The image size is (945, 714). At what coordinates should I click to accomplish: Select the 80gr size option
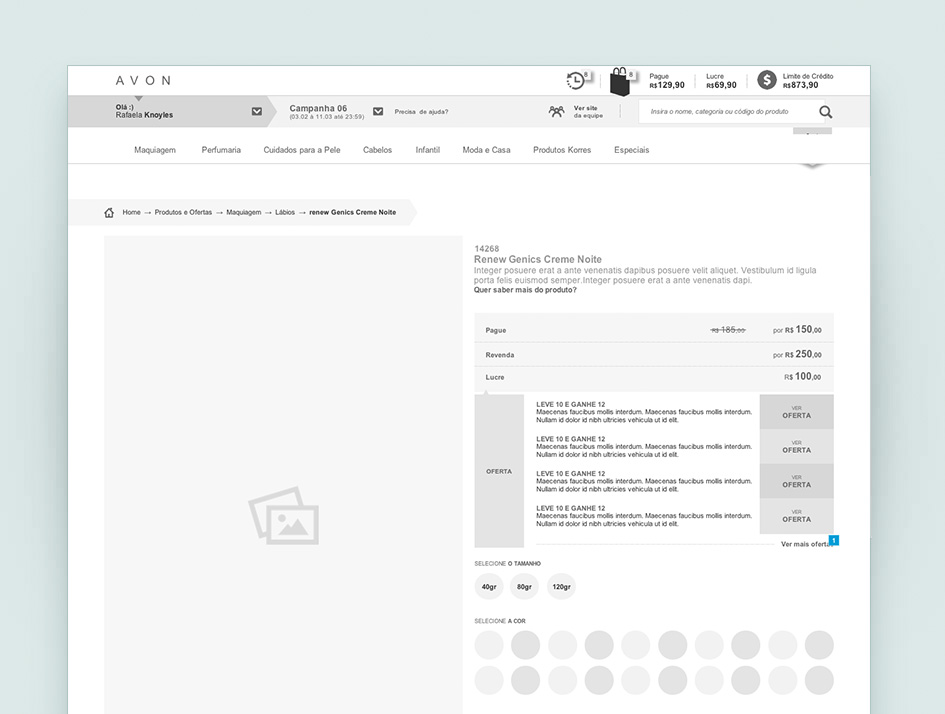coord(524,587)
